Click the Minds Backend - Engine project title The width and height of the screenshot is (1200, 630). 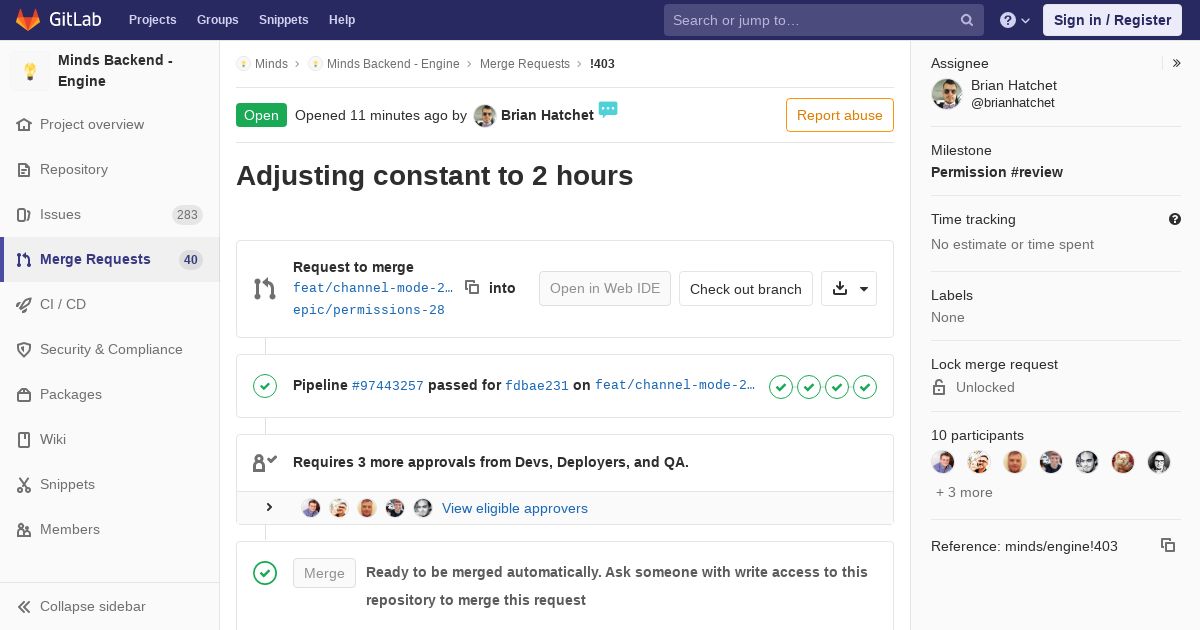115,71
